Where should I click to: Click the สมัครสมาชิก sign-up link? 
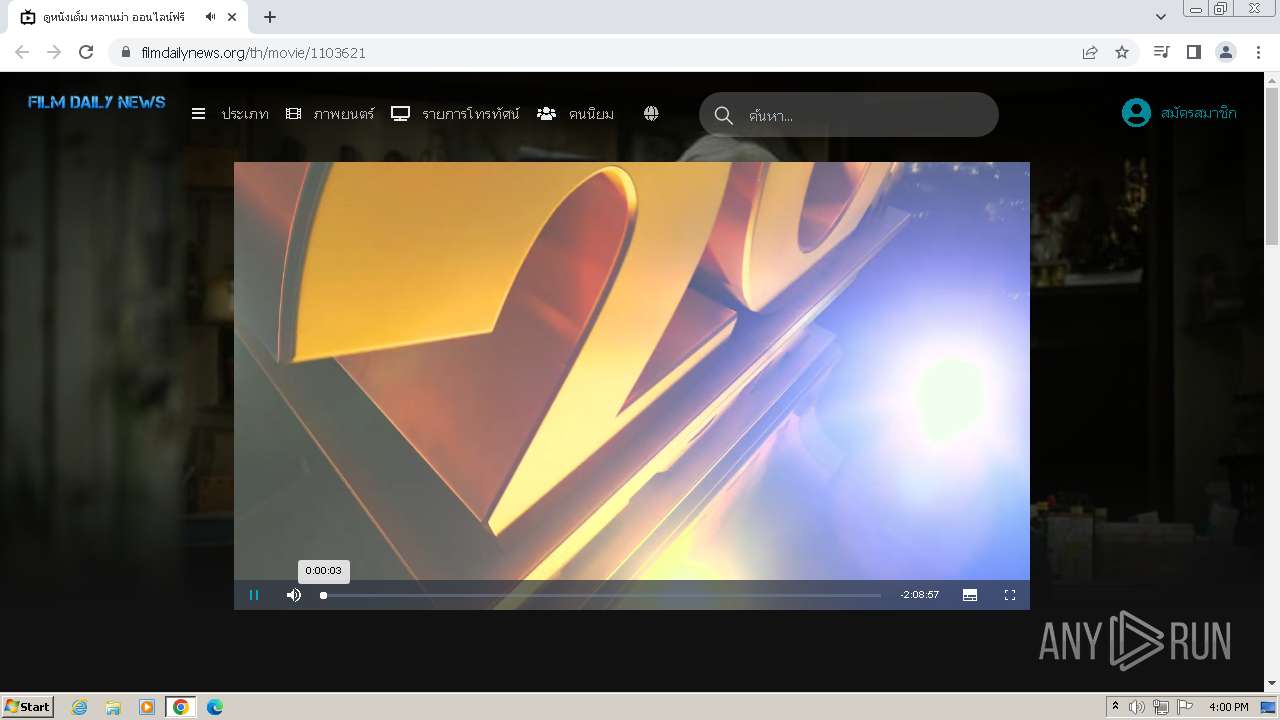tap(1199, 113)
